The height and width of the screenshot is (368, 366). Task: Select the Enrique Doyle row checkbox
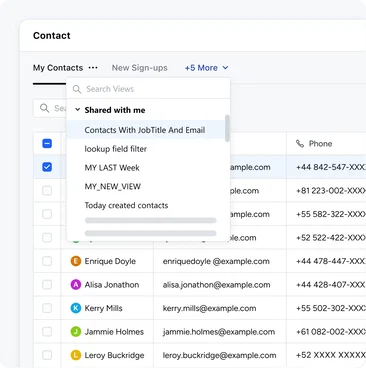pos(47,261)
